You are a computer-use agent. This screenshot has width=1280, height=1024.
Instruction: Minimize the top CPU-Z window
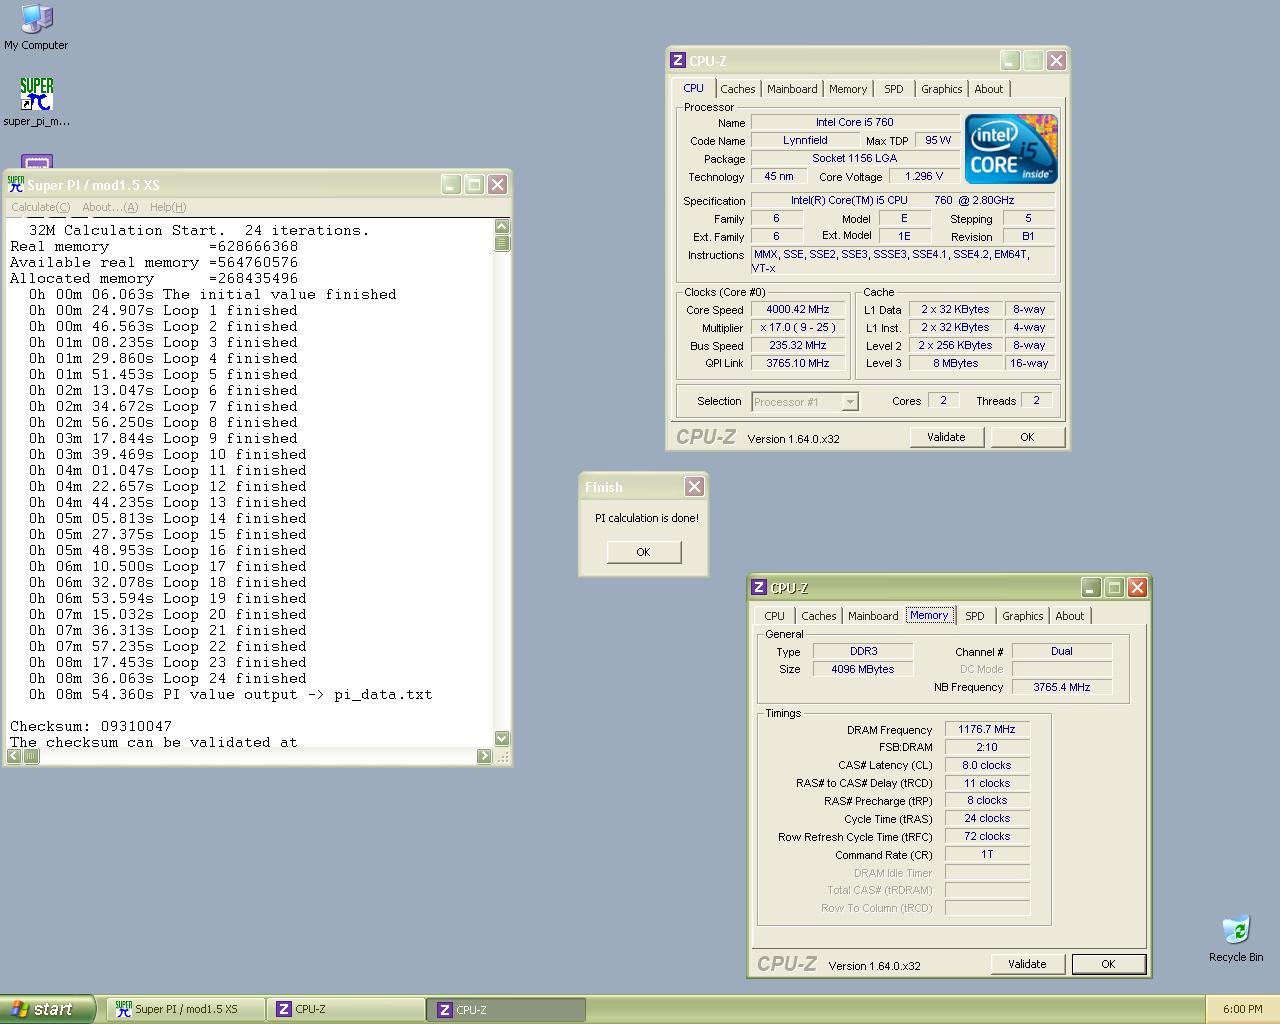pos(1010,61)
